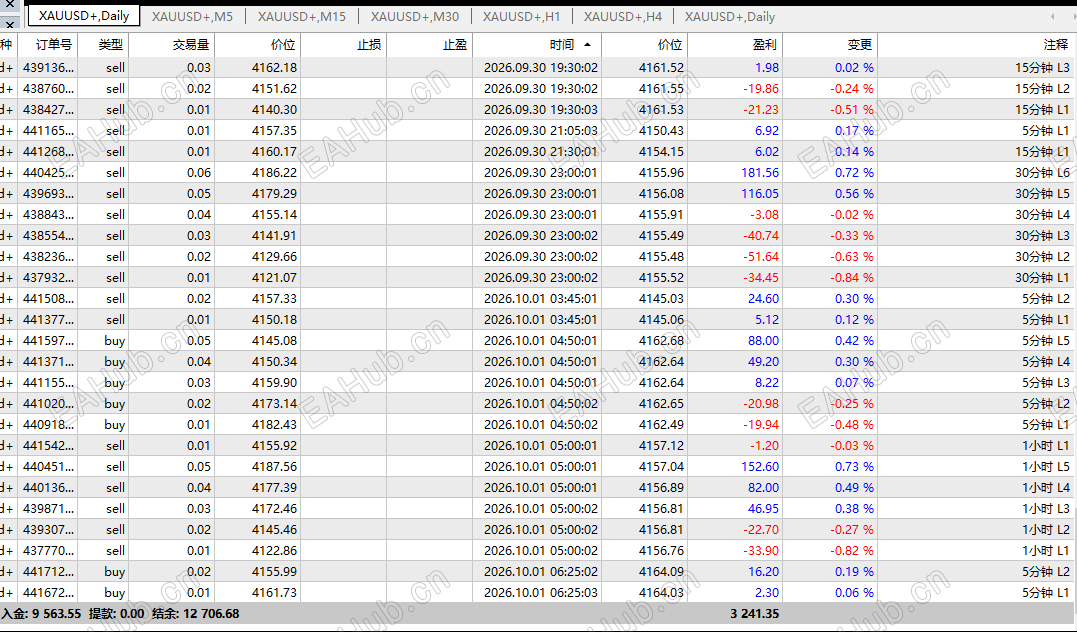This screenshot has height=632, width=1077.
Task: Click the 入金: 9 563.55 summary
Action: pyautogui.click(x=41, y=614)
